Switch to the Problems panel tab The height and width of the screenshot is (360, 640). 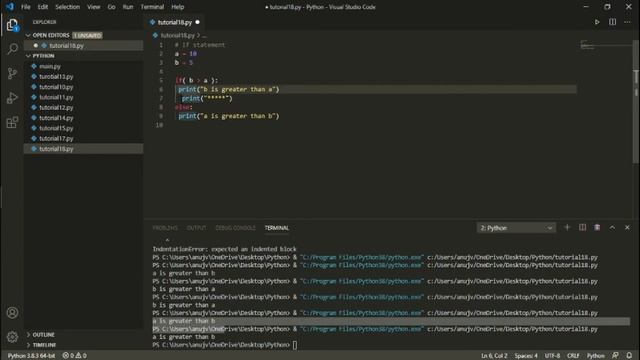[x=165, y=228]
